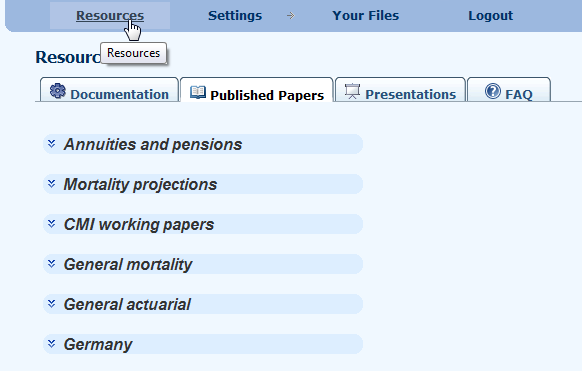Click the 'Mortality projections' heading text

(x=140, y=184)
